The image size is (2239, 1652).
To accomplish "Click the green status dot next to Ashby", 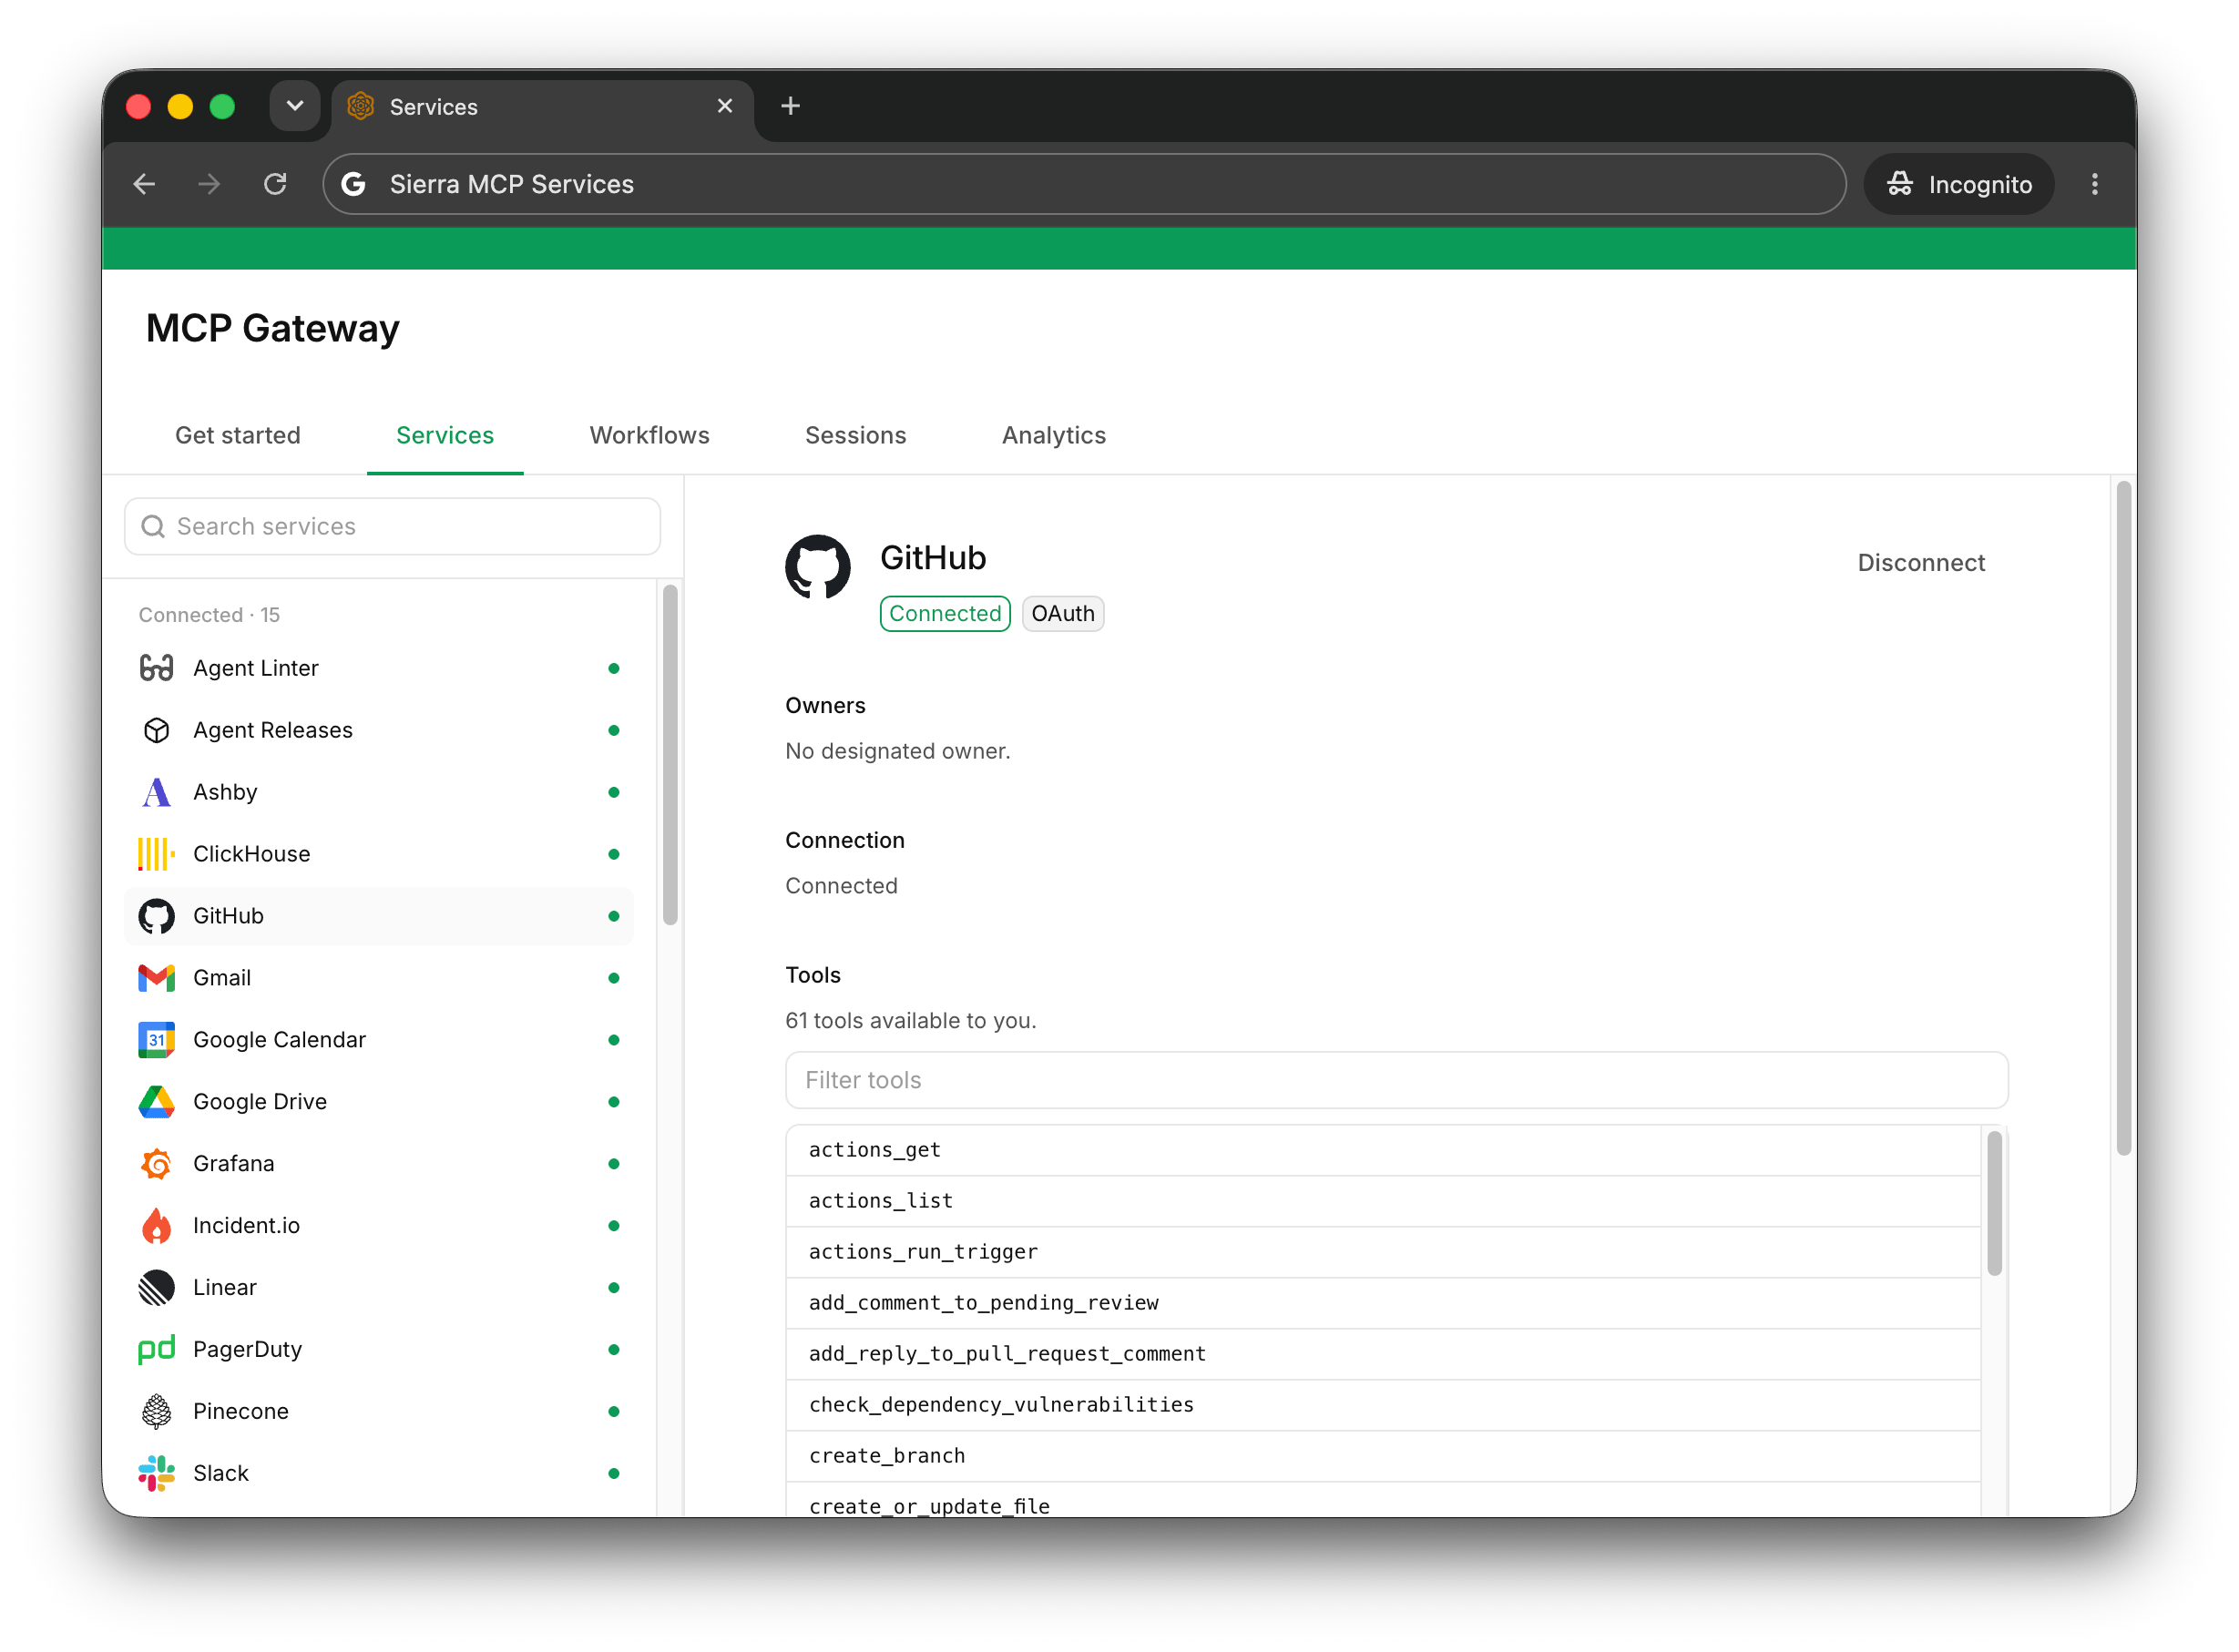I will pyautogui.click(x=614, y=792).
